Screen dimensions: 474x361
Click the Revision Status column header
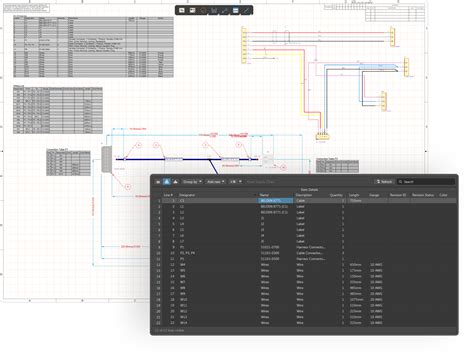[423, 195]
